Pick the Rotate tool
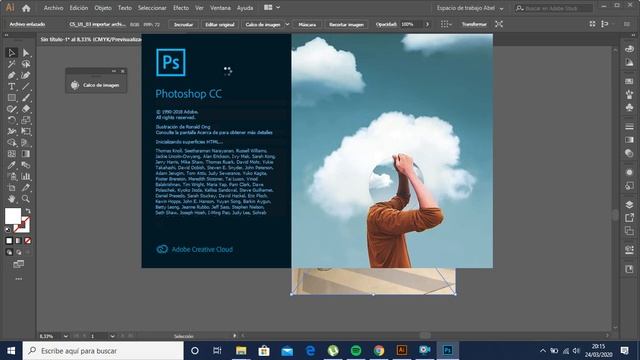640x360 pixels. click(x=11, y=120)
